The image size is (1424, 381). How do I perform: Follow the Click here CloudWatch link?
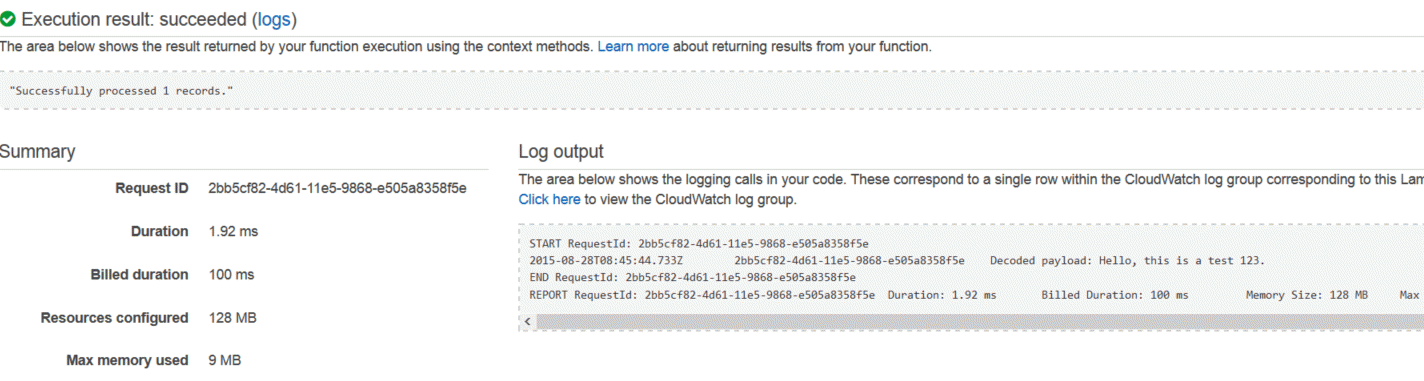tap(549, 199)
